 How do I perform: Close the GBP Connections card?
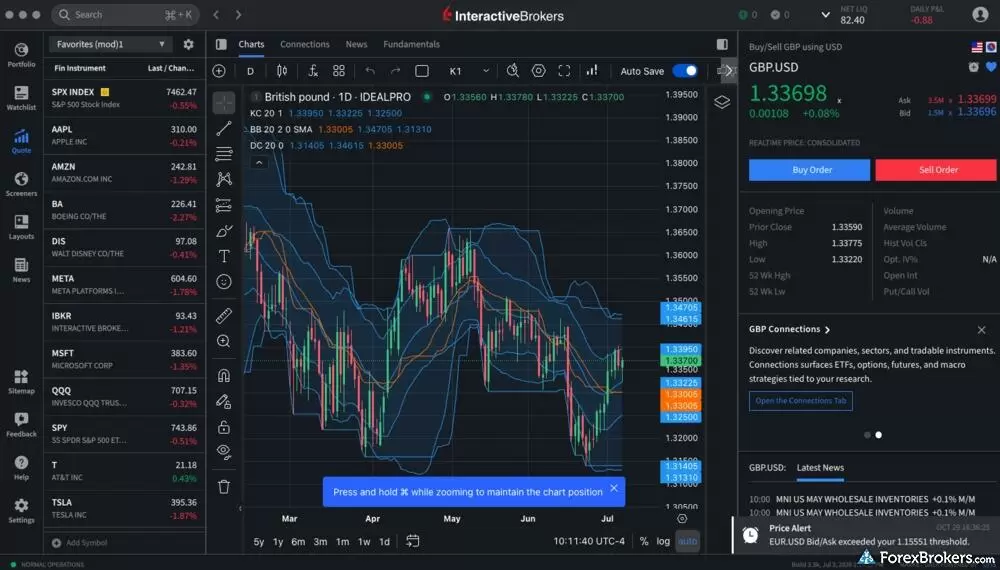click(982, 330)
